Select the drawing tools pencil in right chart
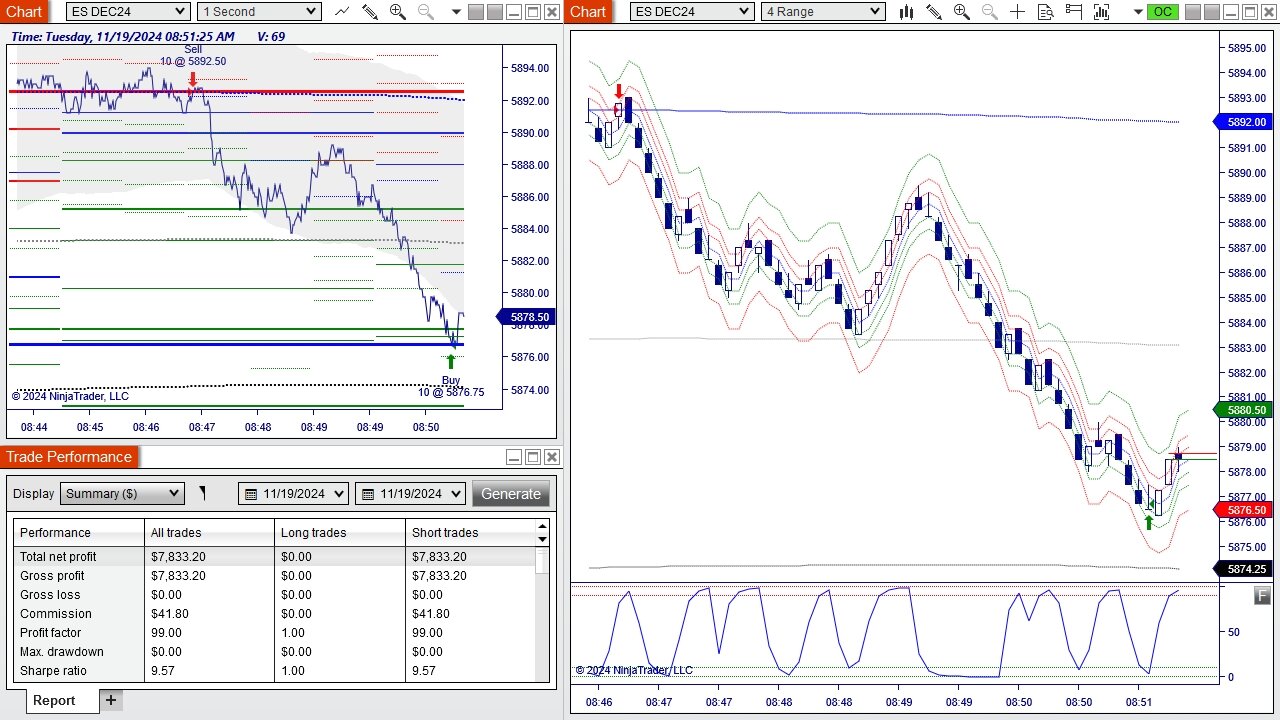Image resolution: width=1280 pixels, height=720 pixels. (x=934, y=12)
